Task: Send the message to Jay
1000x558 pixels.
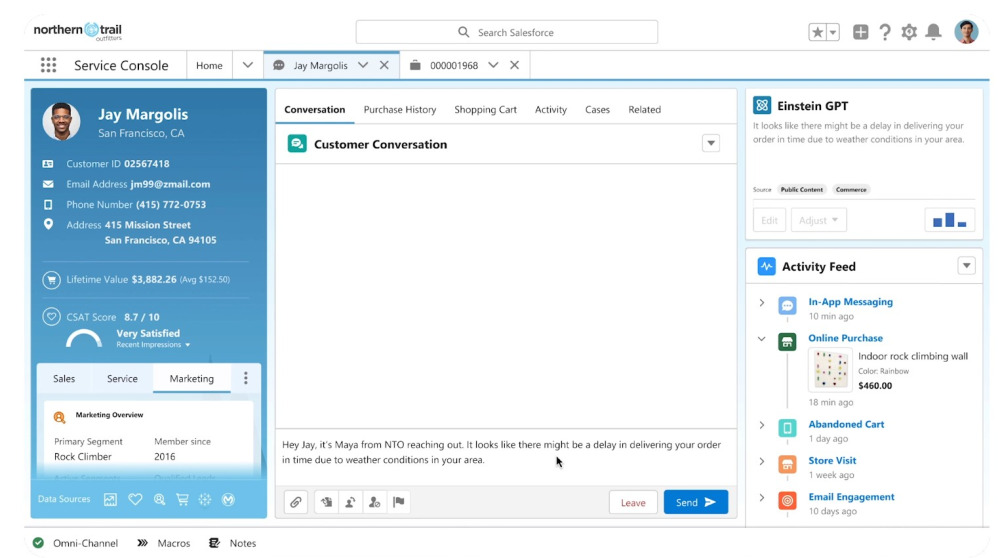Action: click(695, 503)
